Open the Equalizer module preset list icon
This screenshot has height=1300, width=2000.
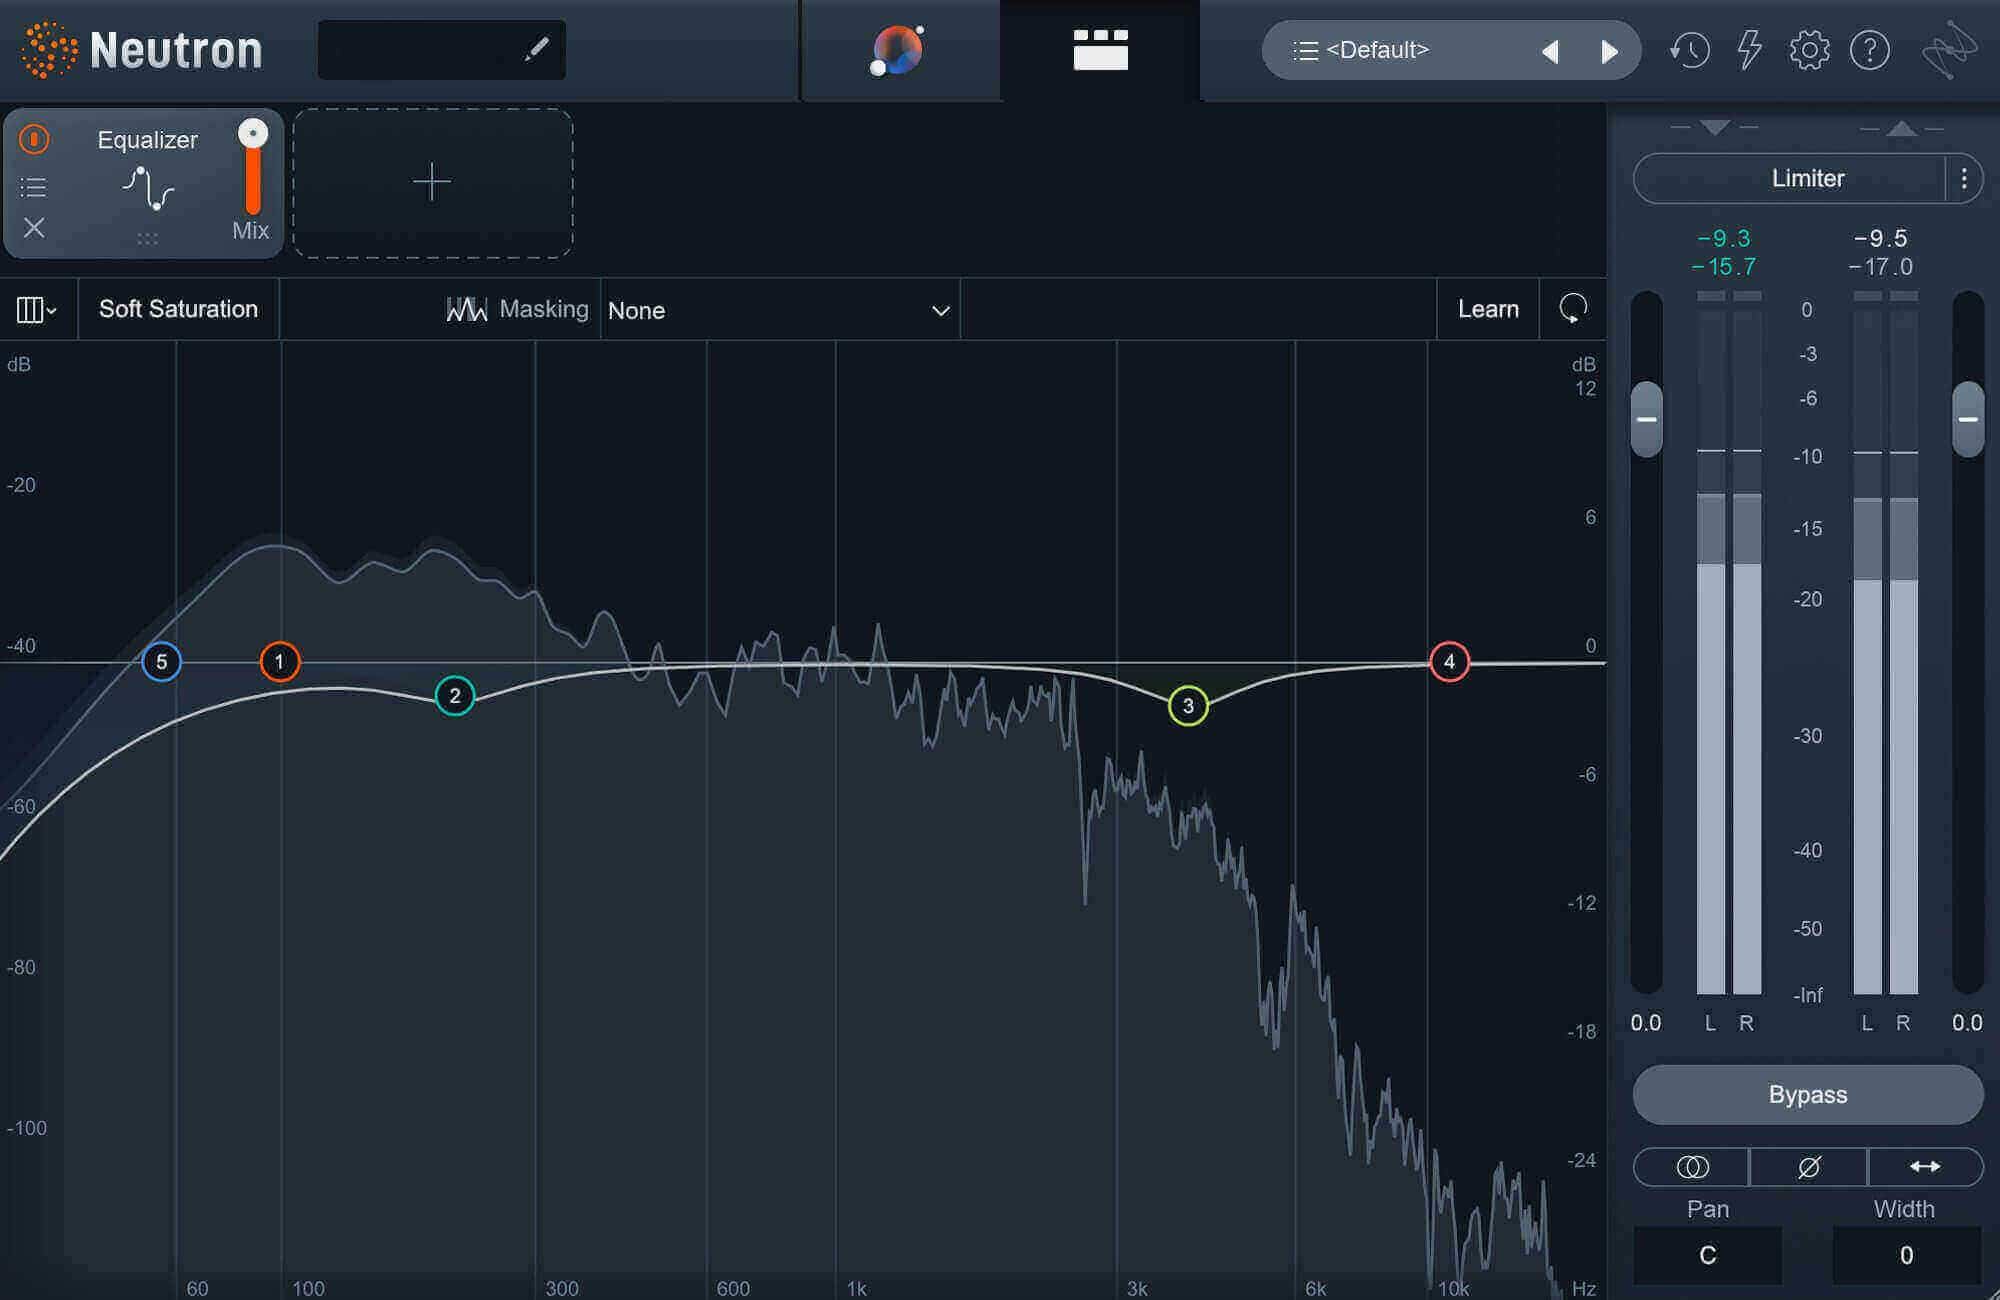coord(33,187)
